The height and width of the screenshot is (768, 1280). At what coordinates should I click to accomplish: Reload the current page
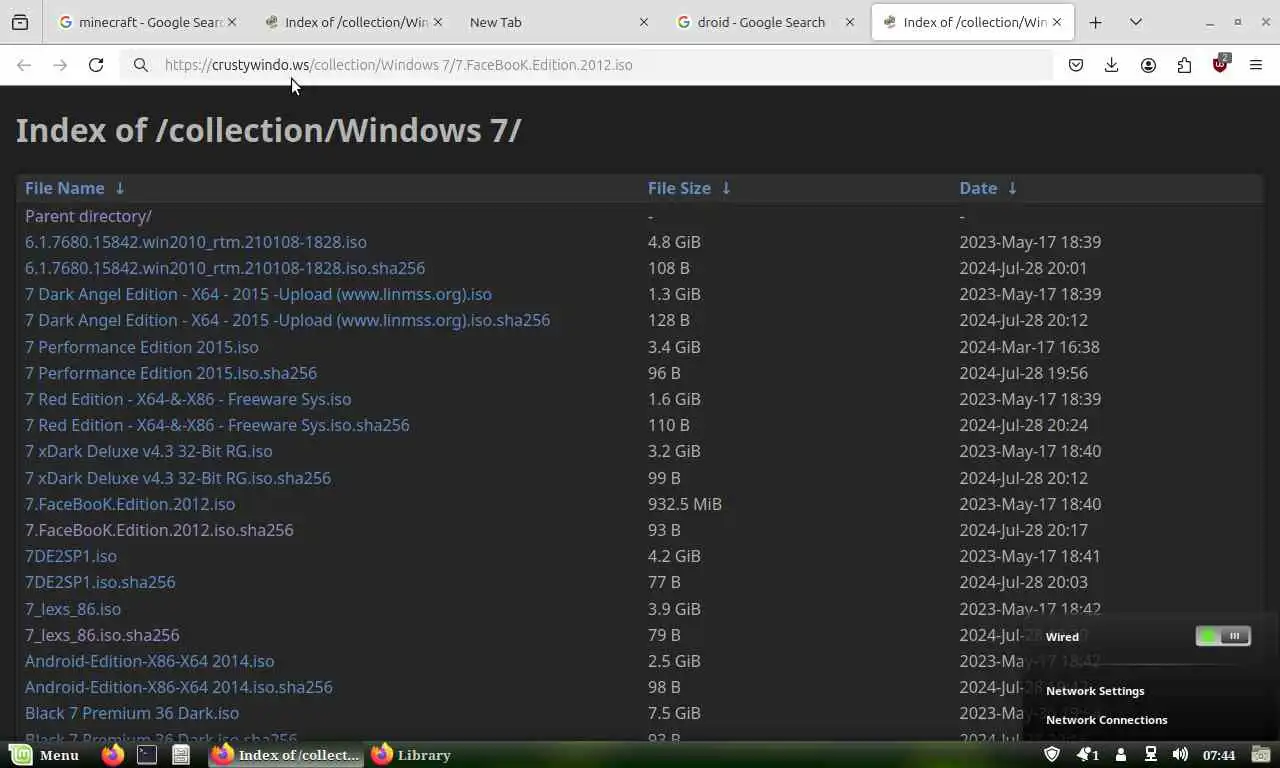coord(96,65)
